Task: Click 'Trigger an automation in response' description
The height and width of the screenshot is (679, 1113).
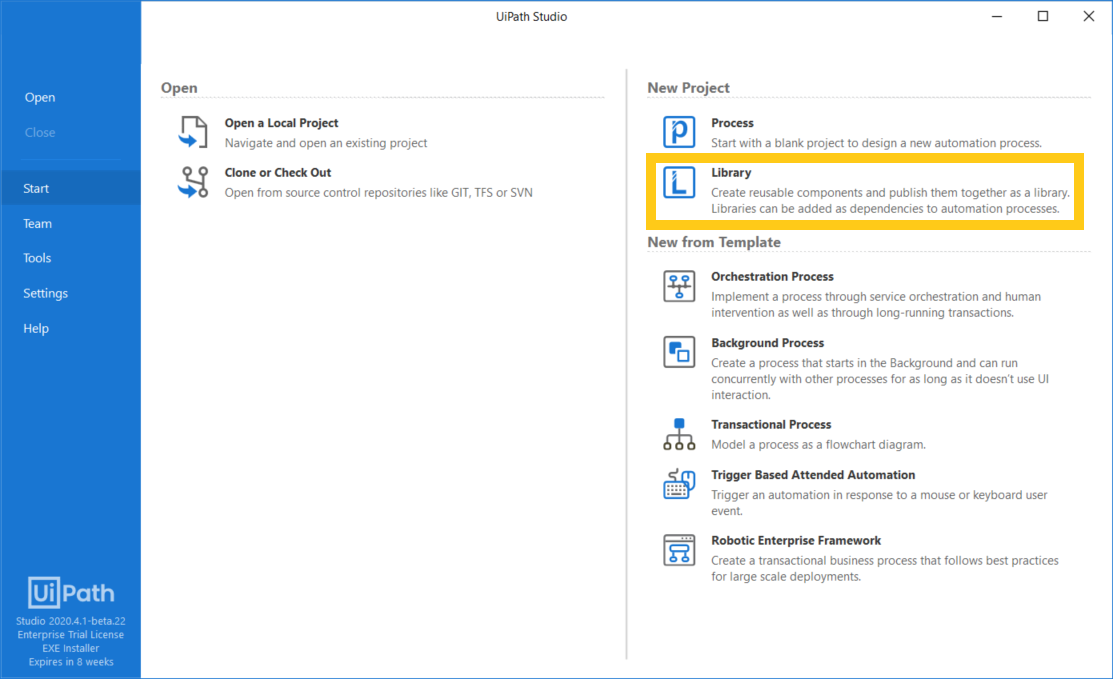Action: coord(879,502)
